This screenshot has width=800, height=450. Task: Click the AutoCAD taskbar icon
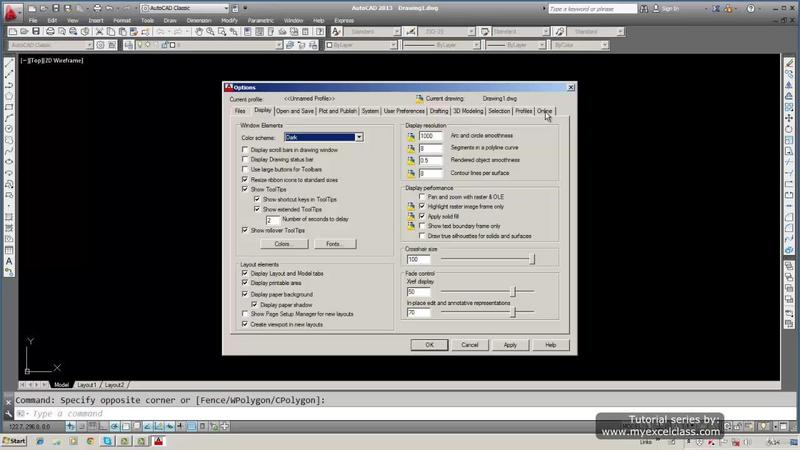pos(159,441)
